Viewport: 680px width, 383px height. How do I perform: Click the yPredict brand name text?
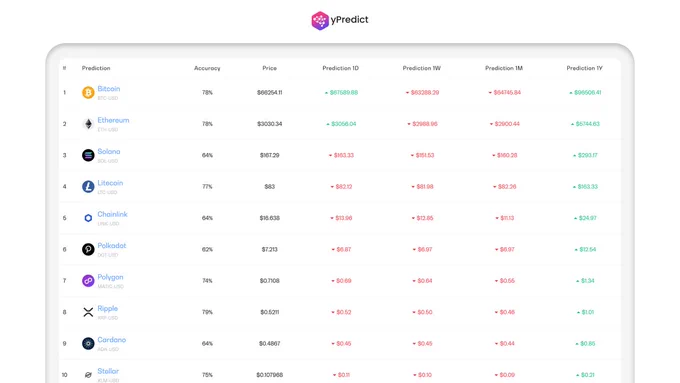click(350, 20)
